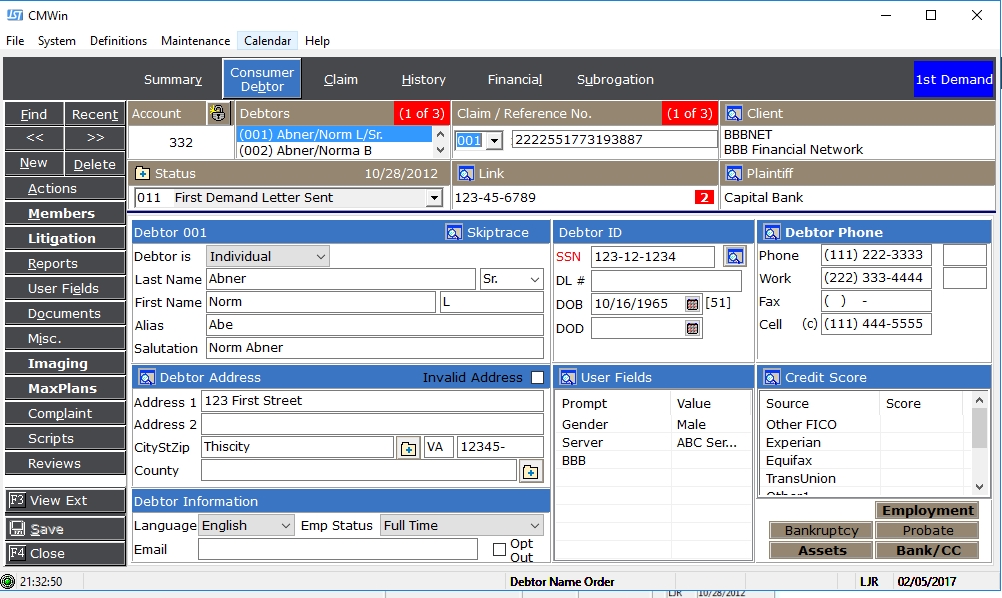Click the Litigation sidebar button
This screenshot has height=598, width=1002.
(62, 239)
